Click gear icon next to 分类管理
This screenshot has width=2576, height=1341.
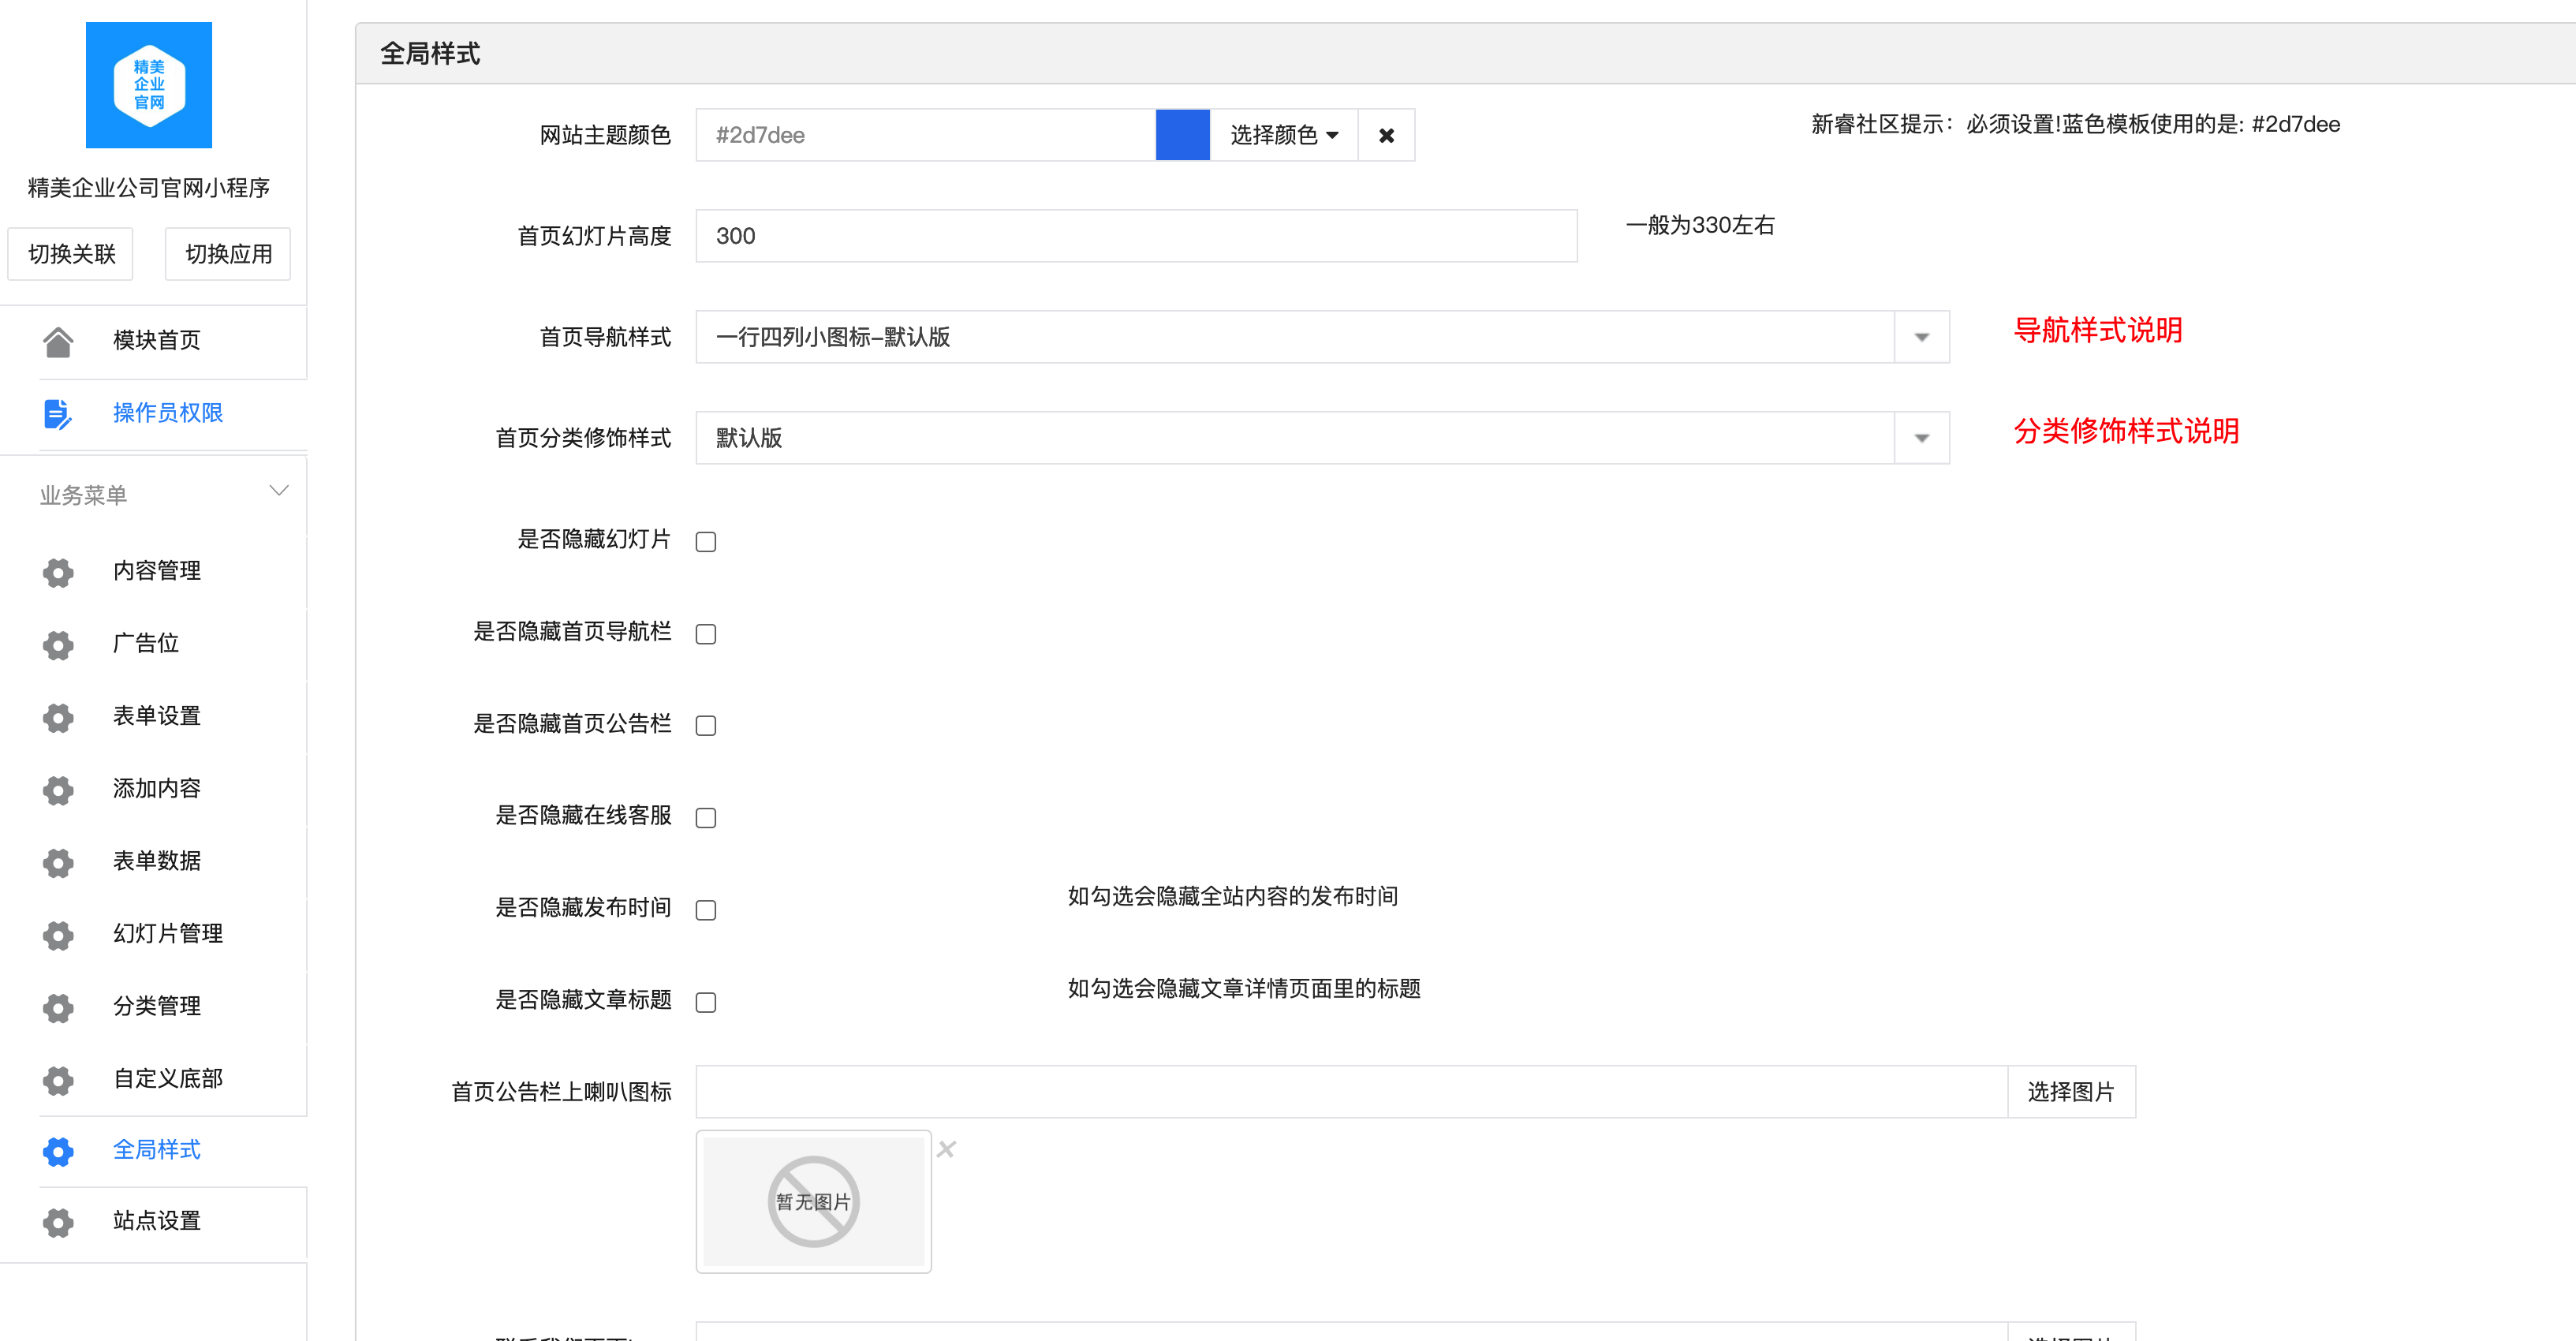(58, 1007)
